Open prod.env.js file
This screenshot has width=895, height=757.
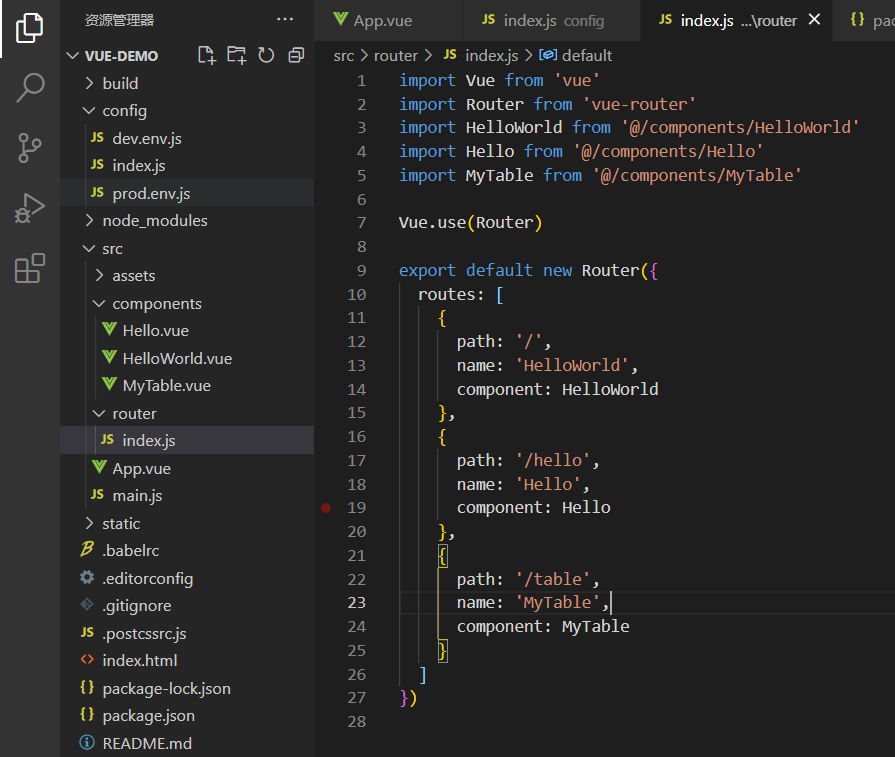tap(187, 193)
